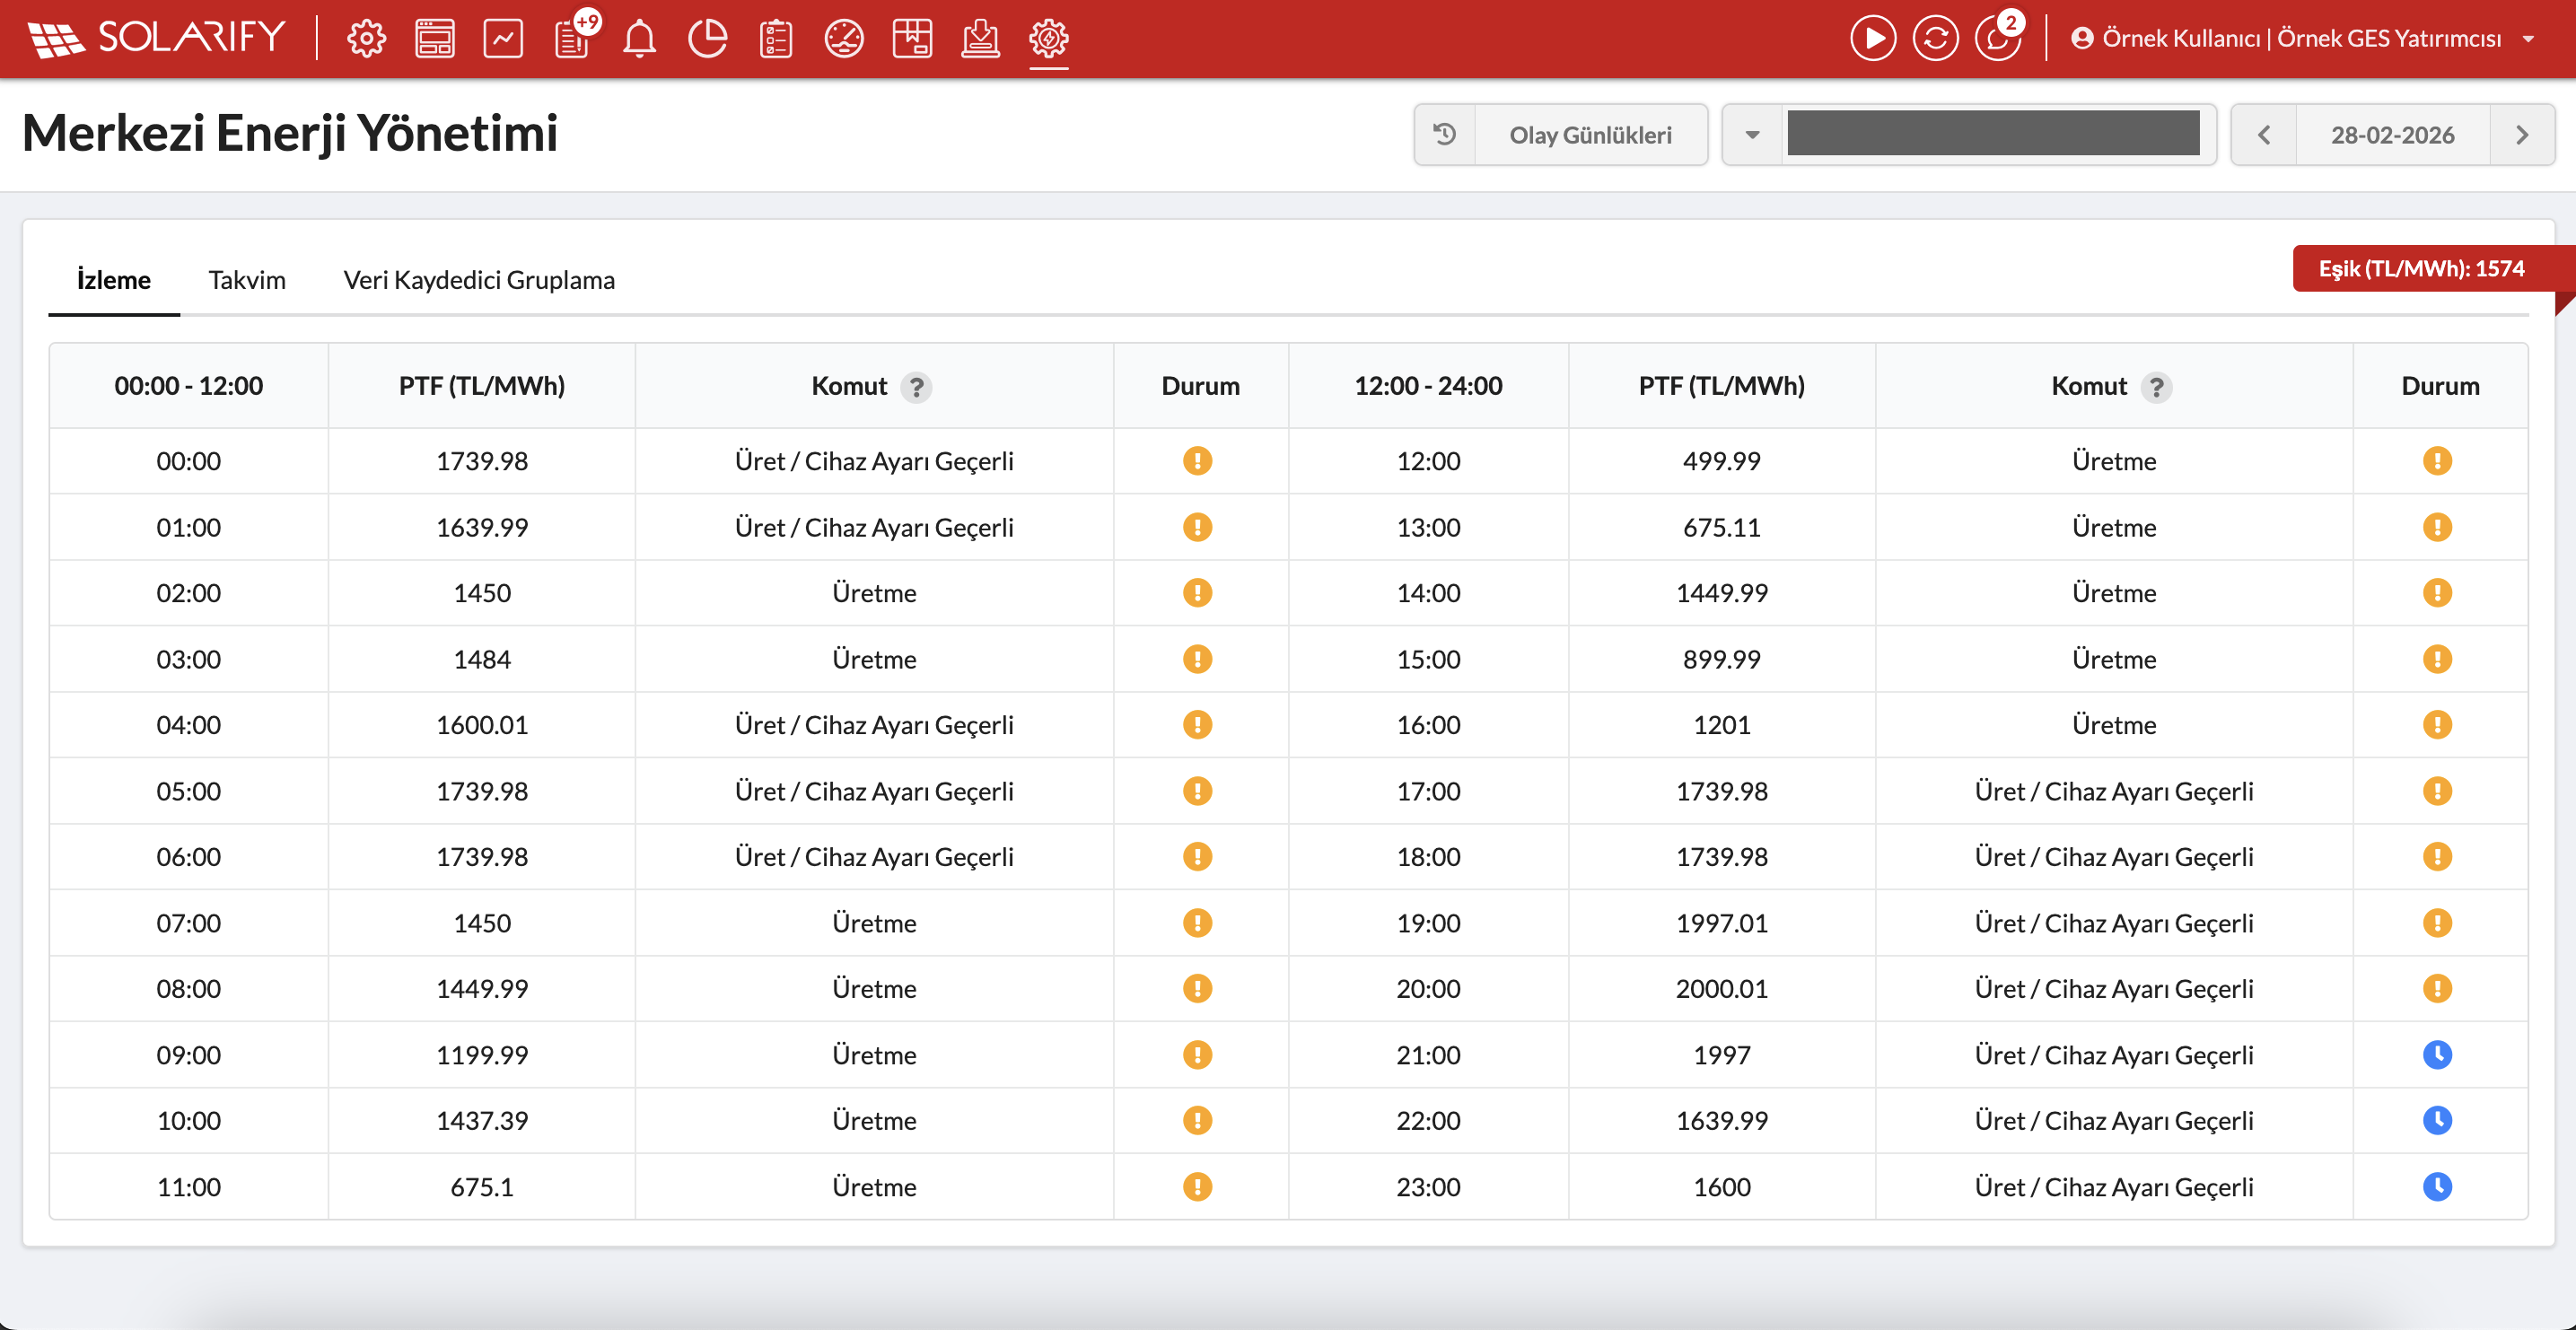Screen dimensions: 2576x1330
Task: Expand the plant selector dropdown arrow
Action: (x=1752, y=135)
